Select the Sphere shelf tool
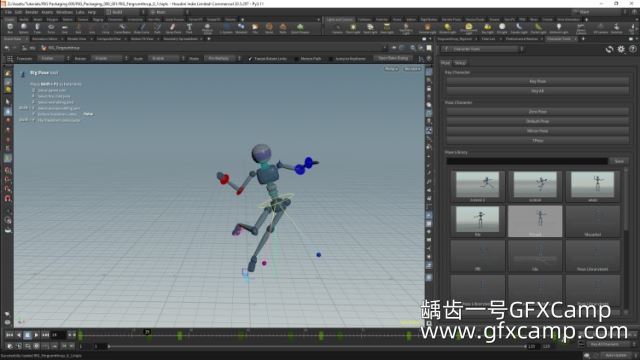The height and width of the screenshot is (360, 640). 24,28
